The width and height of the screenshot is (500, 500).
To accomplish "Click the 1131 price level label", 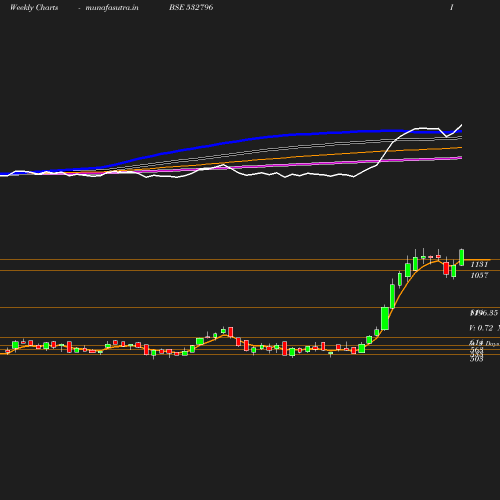I will pyautogui.click(x=479, y=265).
